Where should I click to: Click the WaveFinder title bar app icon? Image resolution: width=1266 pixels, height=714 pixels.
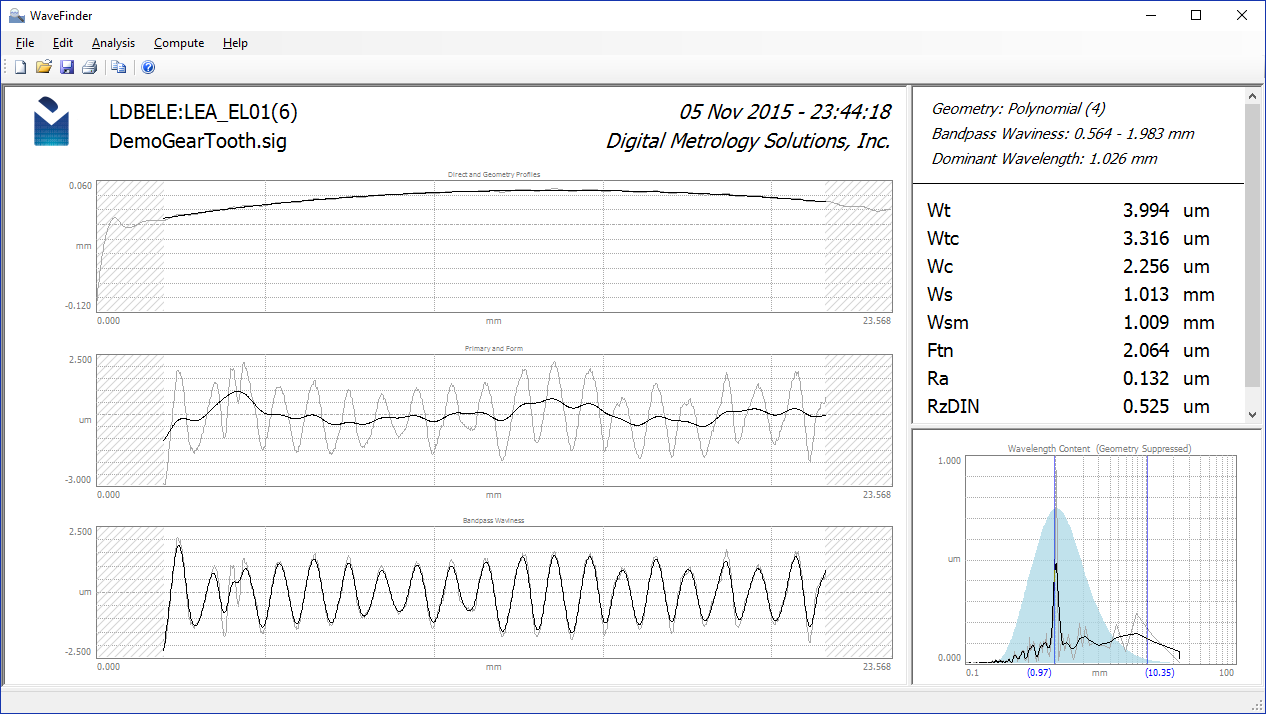(16, 15)
